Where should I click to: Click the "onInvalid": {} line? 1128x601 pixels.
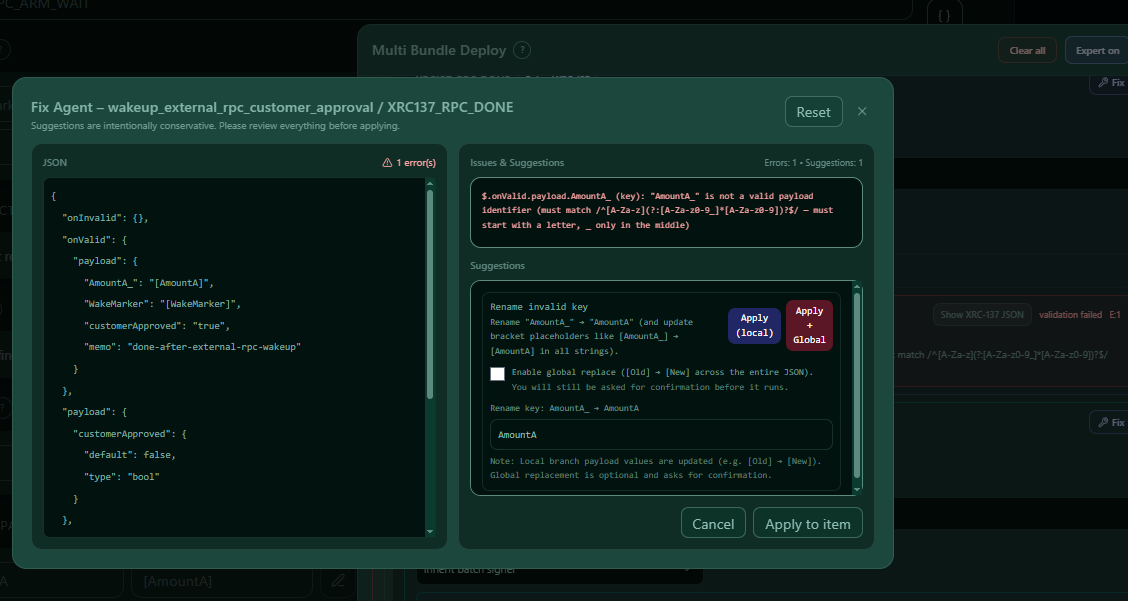click(105, 217)
